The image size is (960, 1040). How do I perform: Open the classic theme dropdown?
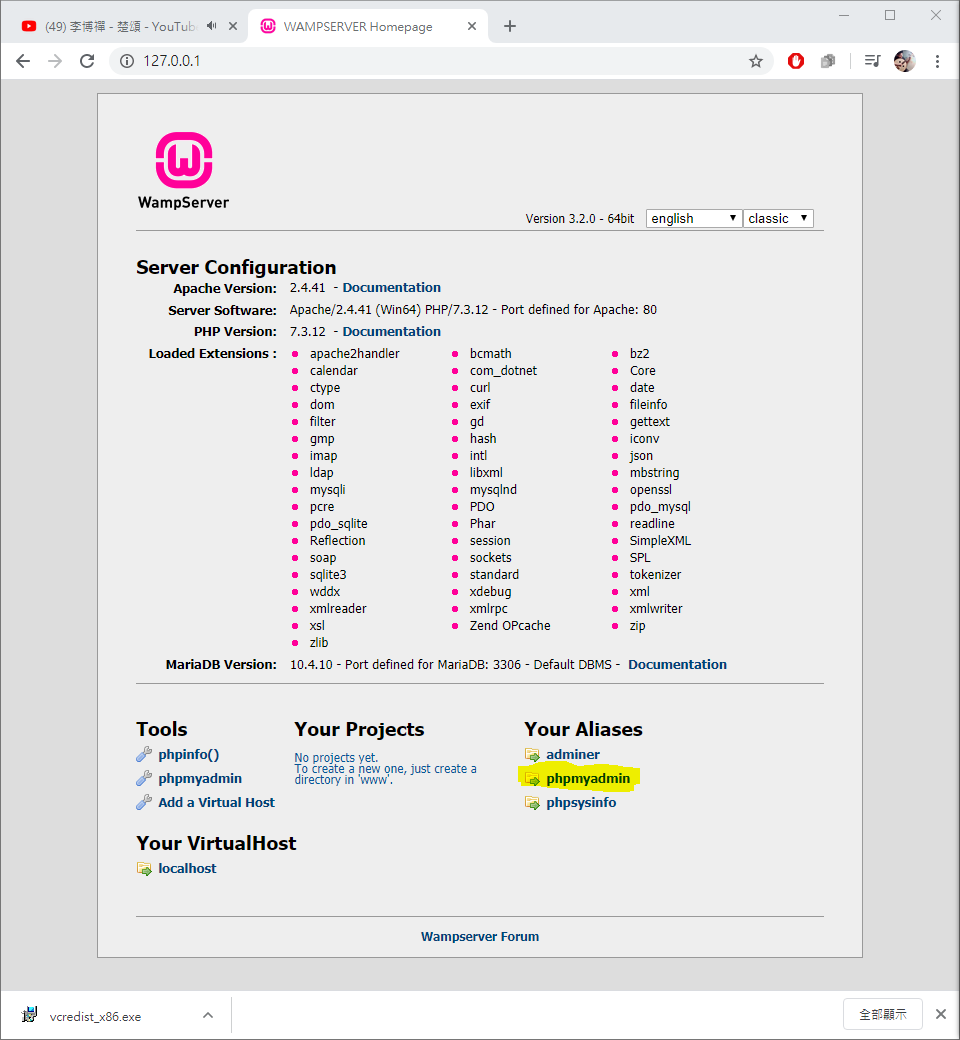pos(778,218)
